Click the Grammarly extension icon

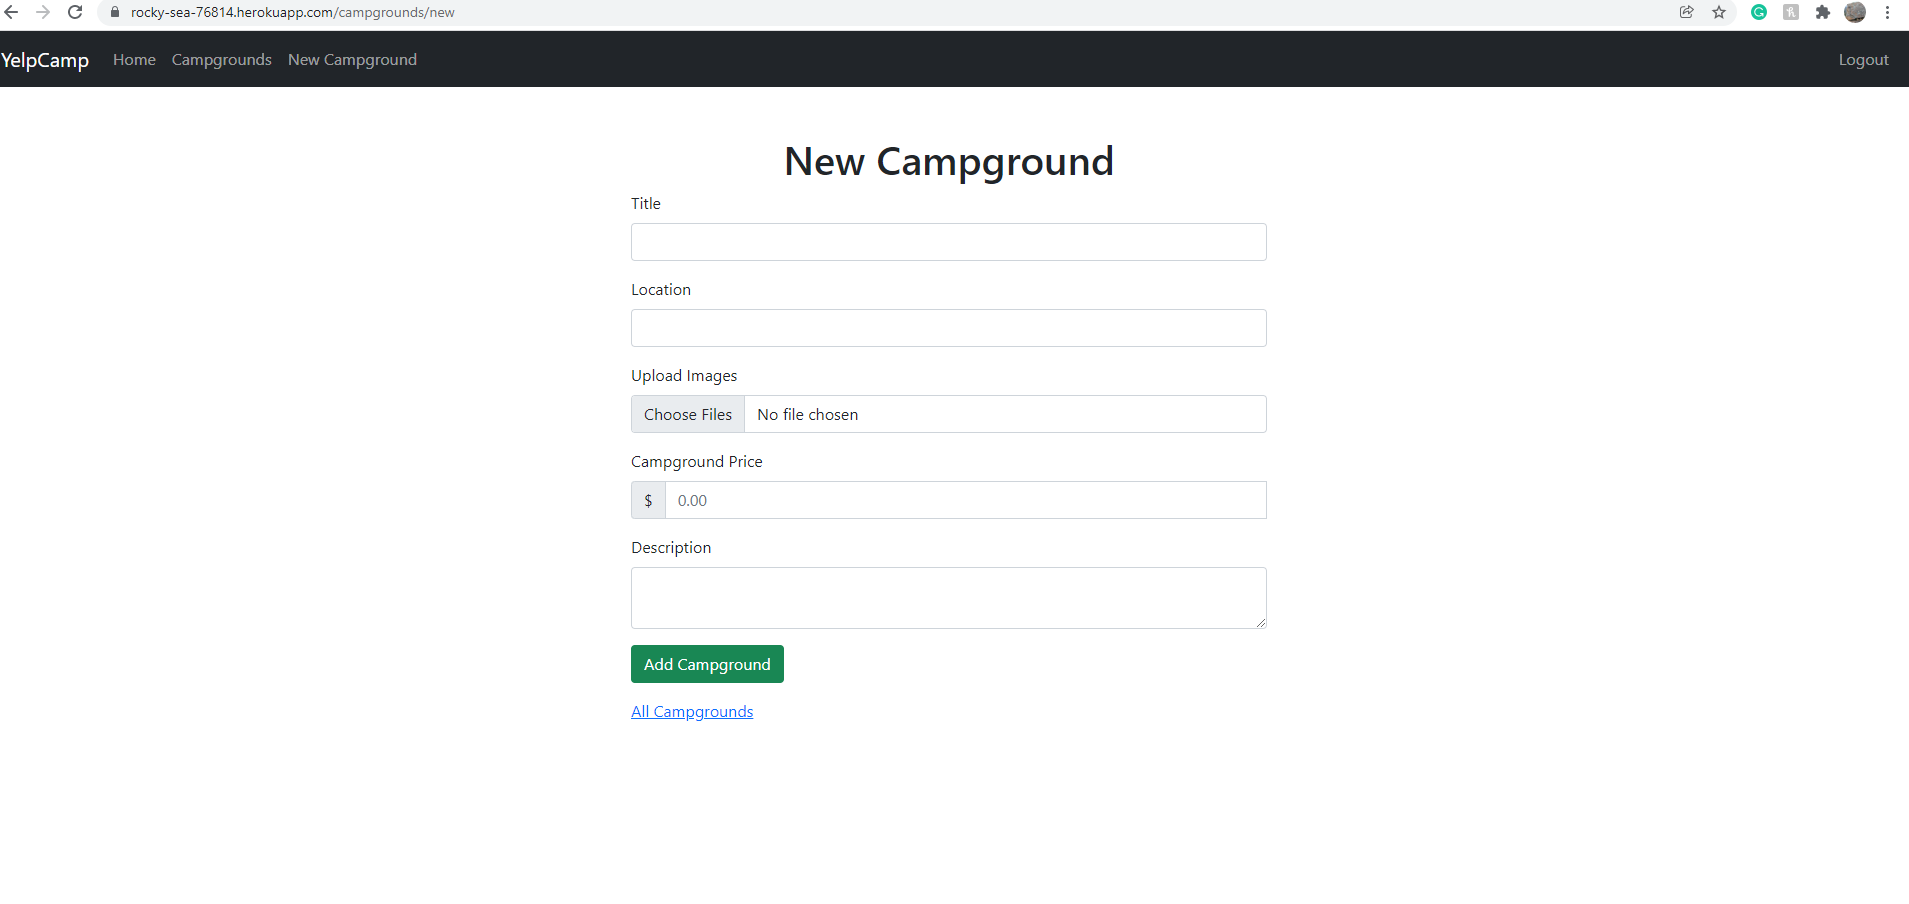(1759, 13)
